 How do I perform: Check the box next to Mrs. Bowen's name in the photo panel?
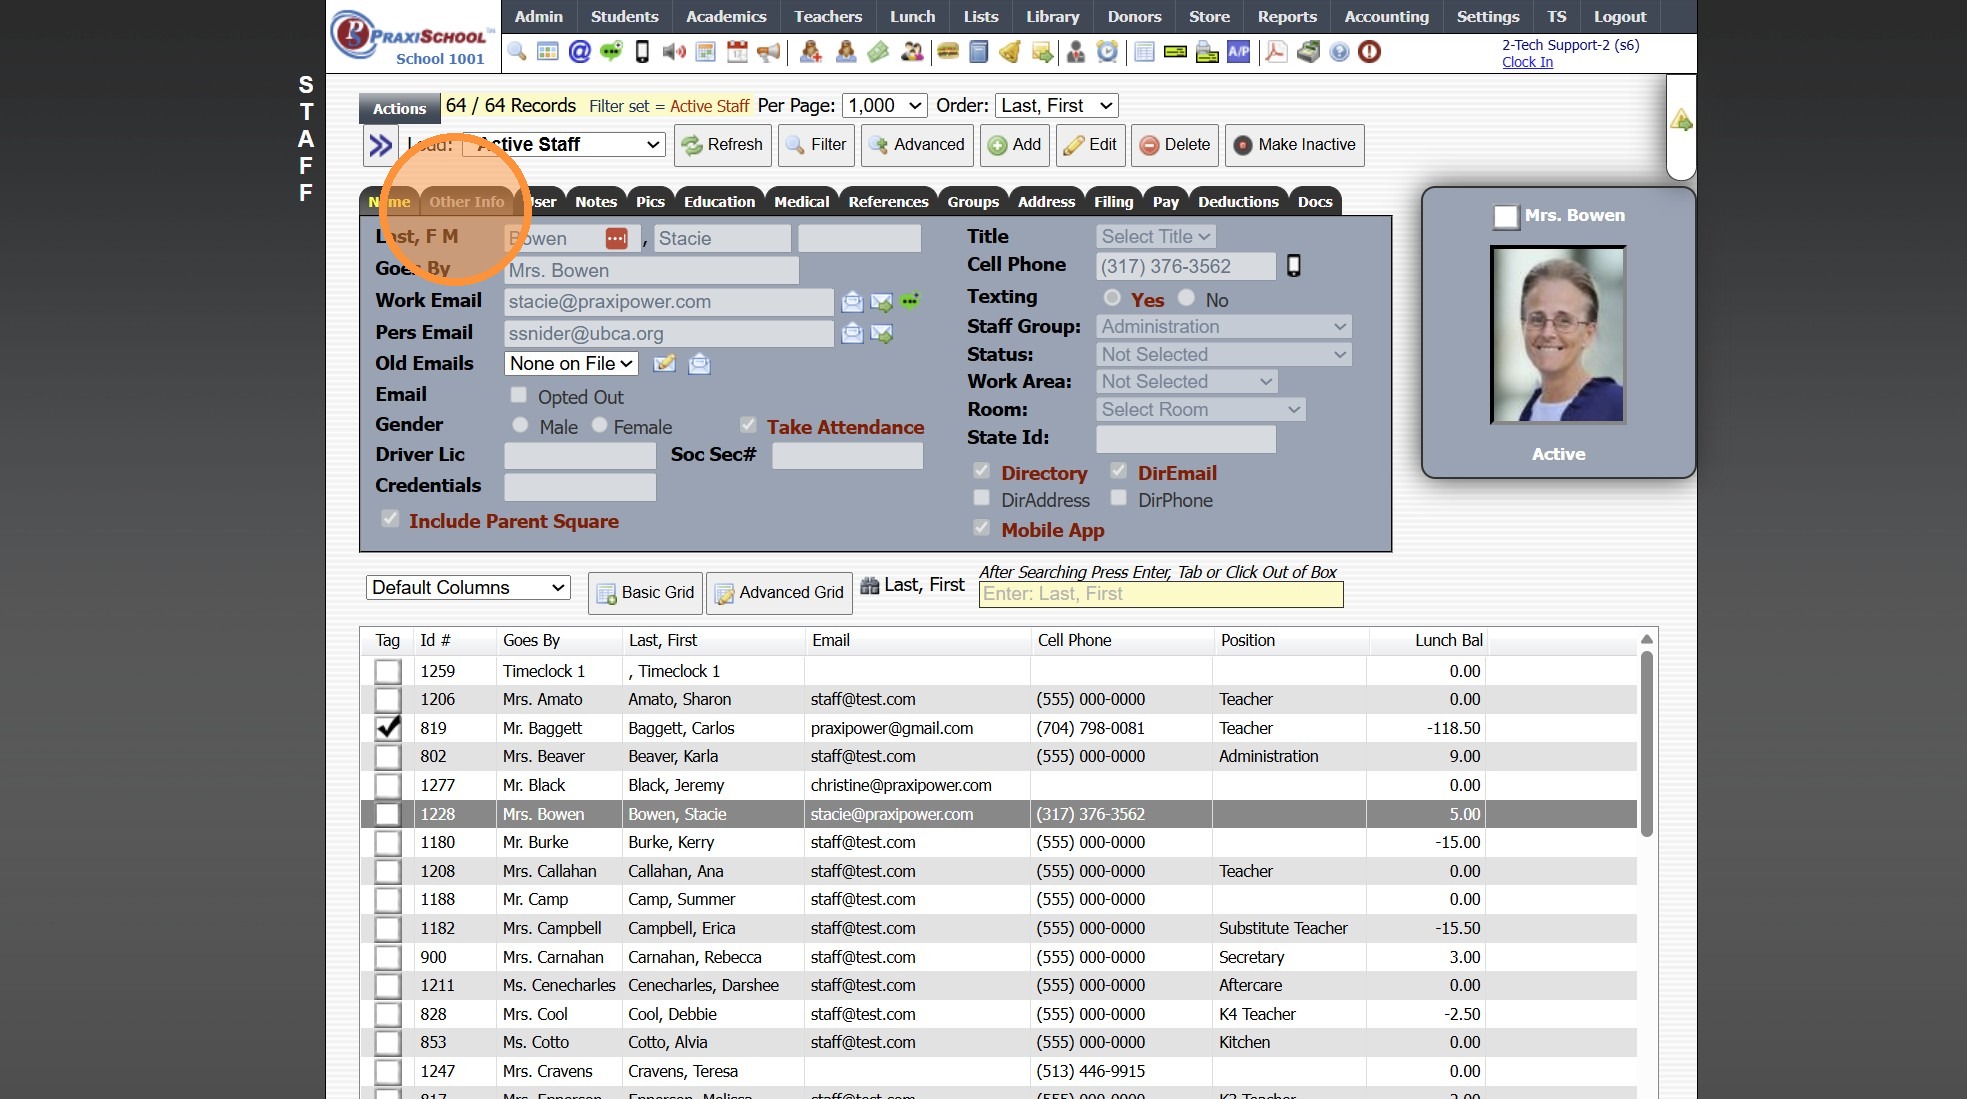(1505, 216)
